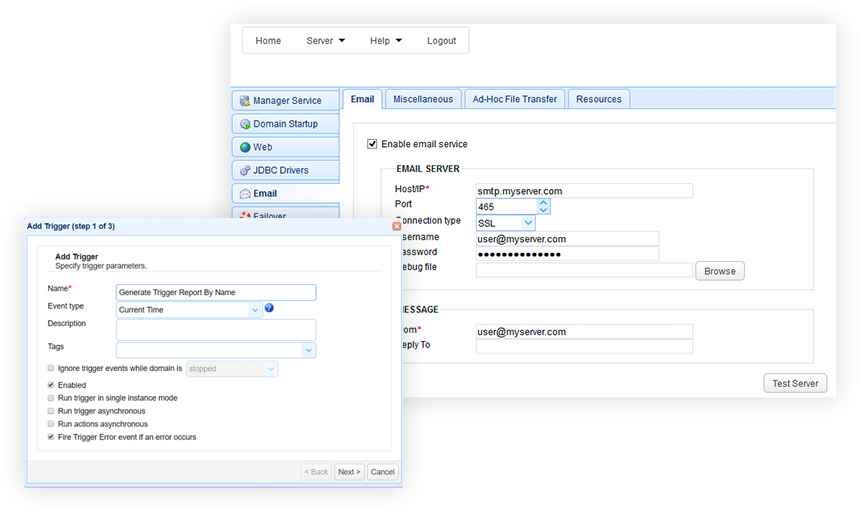Uncheck the Enabled checkbox
Viewport: 860px width, 512px height.
[x=51, y=385]
